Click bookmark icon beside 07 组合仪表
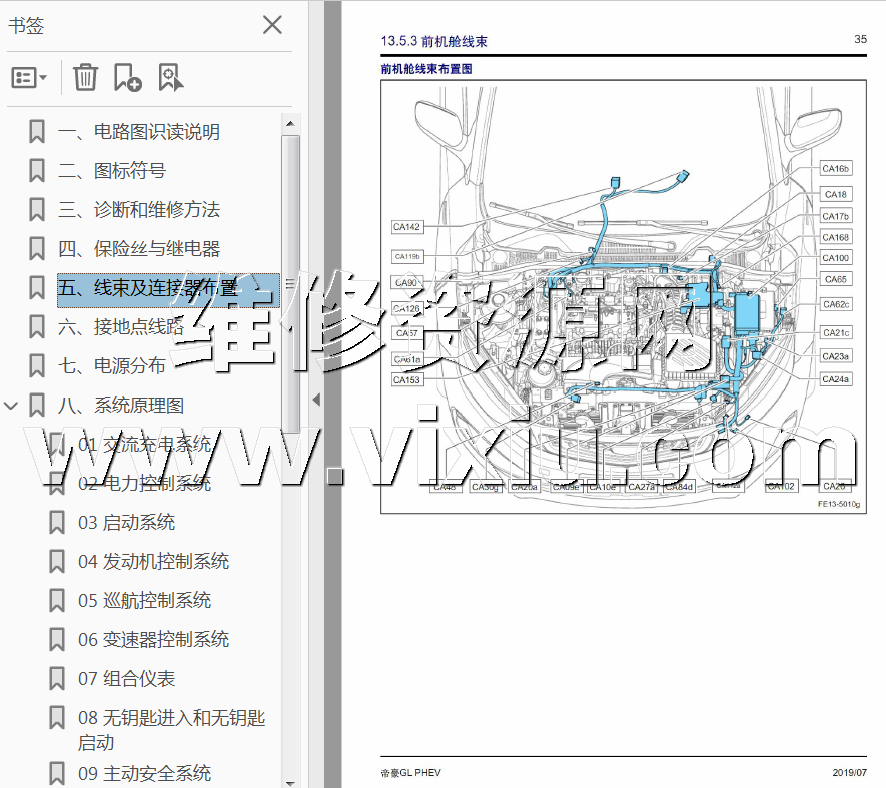The image size is (886, 788). [x=57, y=678]
